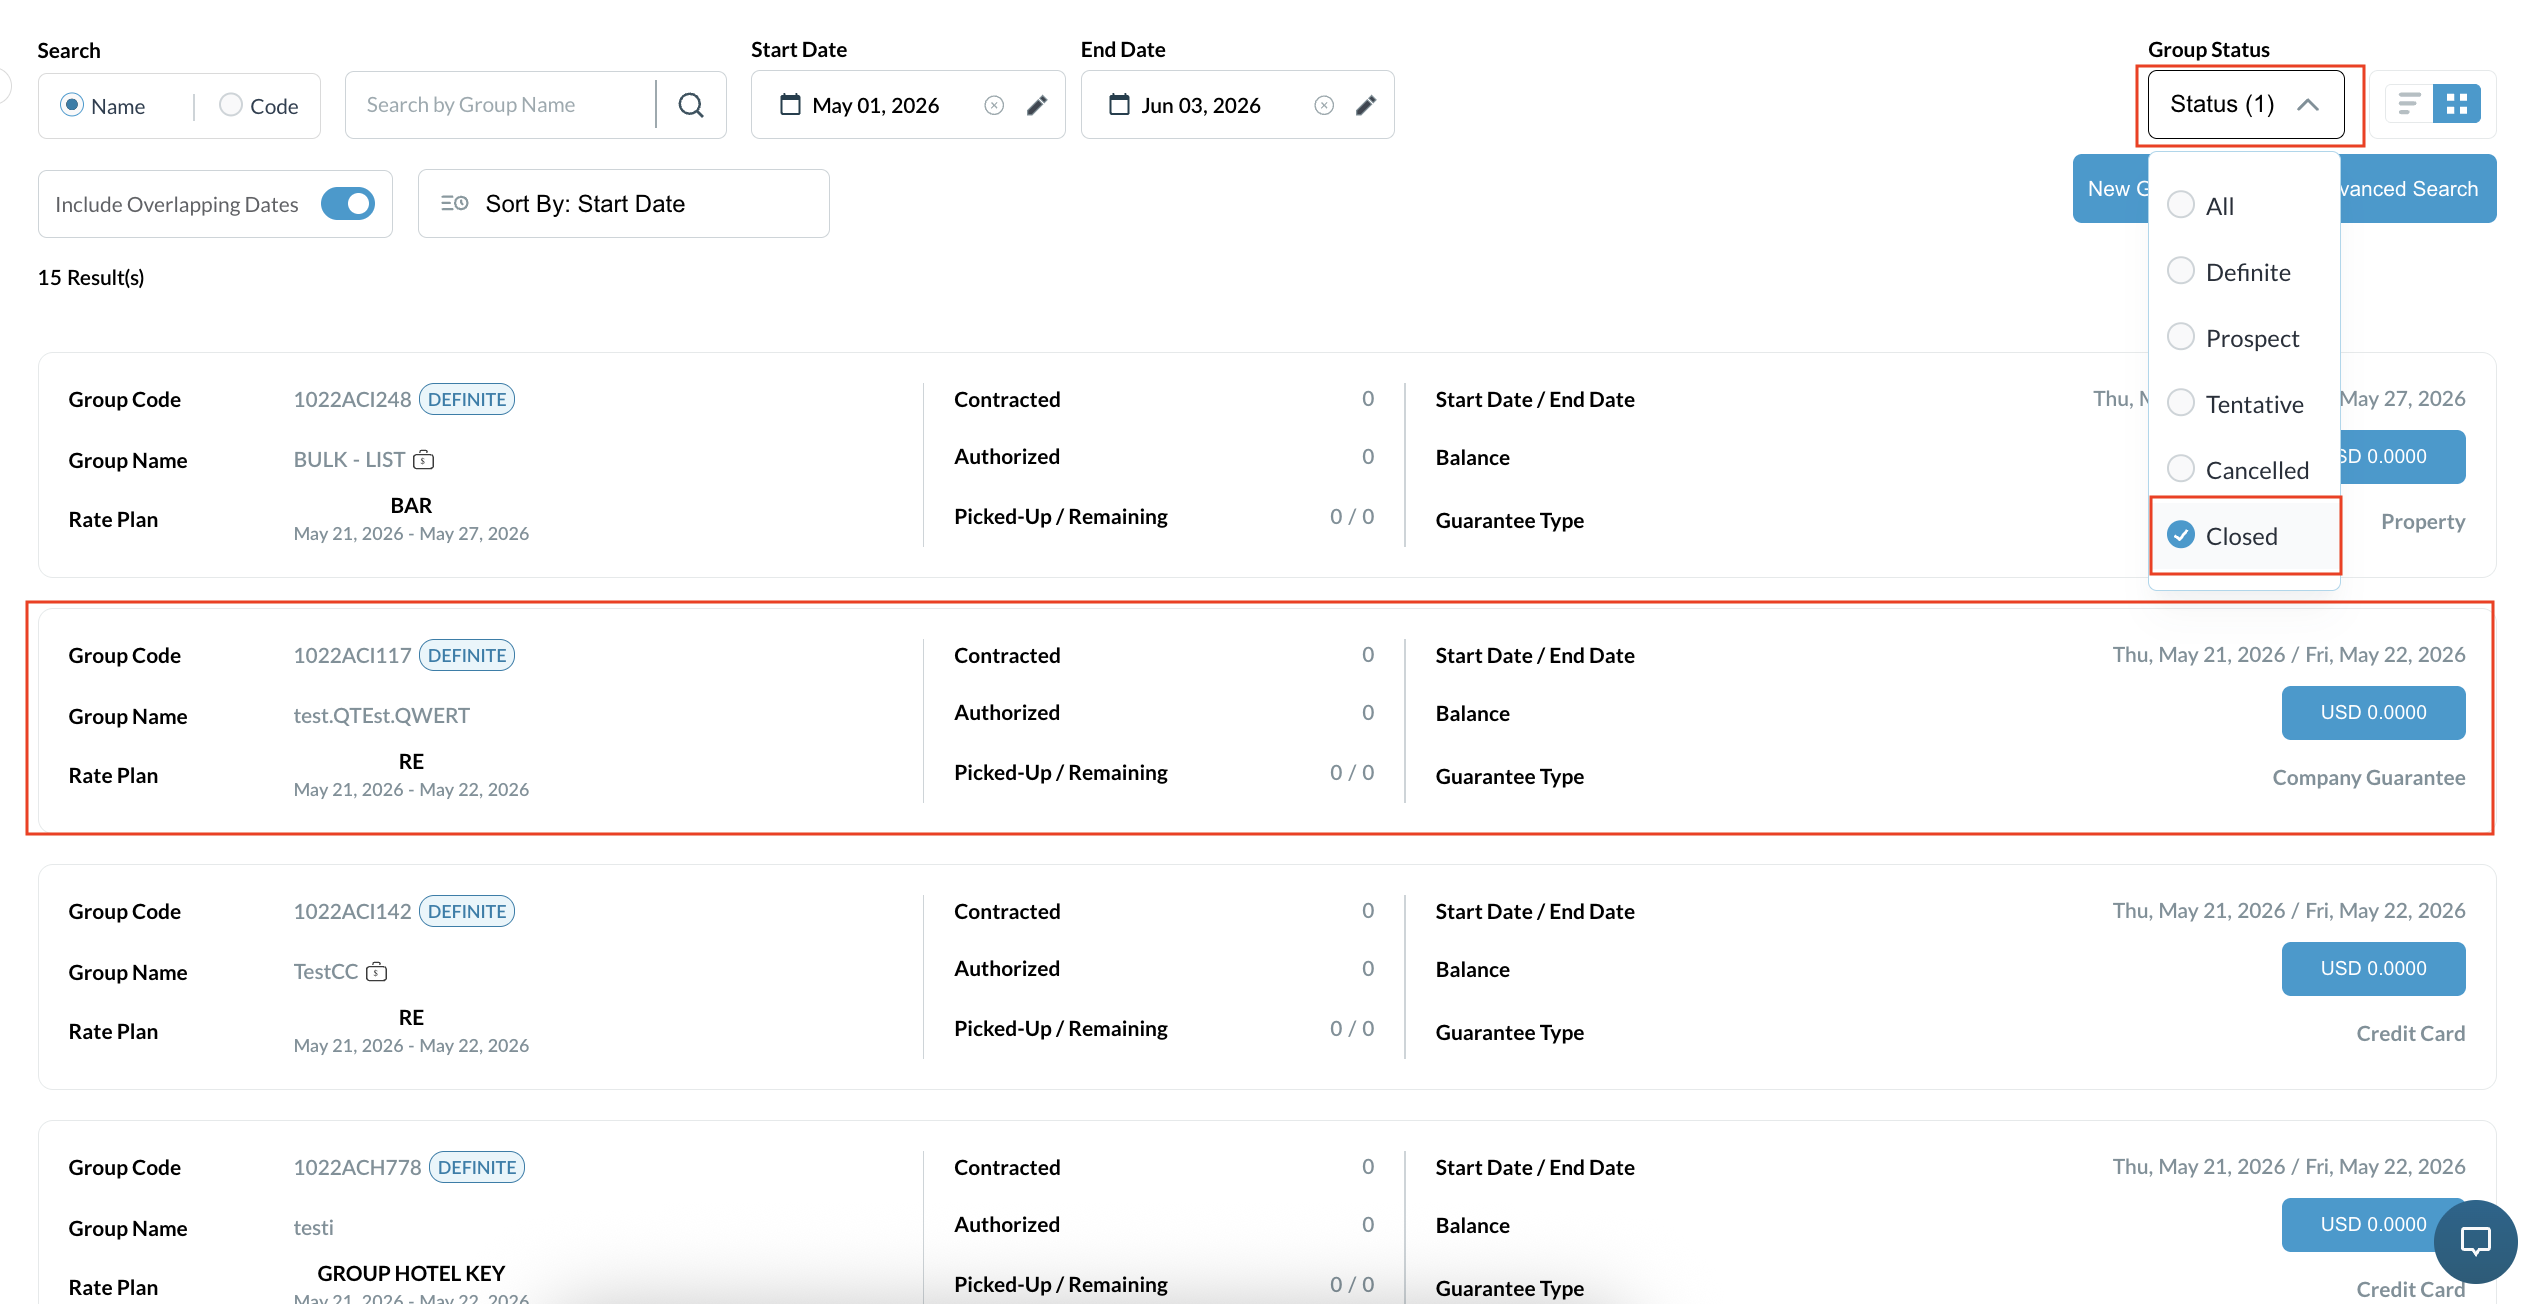Open Start Date calendar icon

click(790, 104)
